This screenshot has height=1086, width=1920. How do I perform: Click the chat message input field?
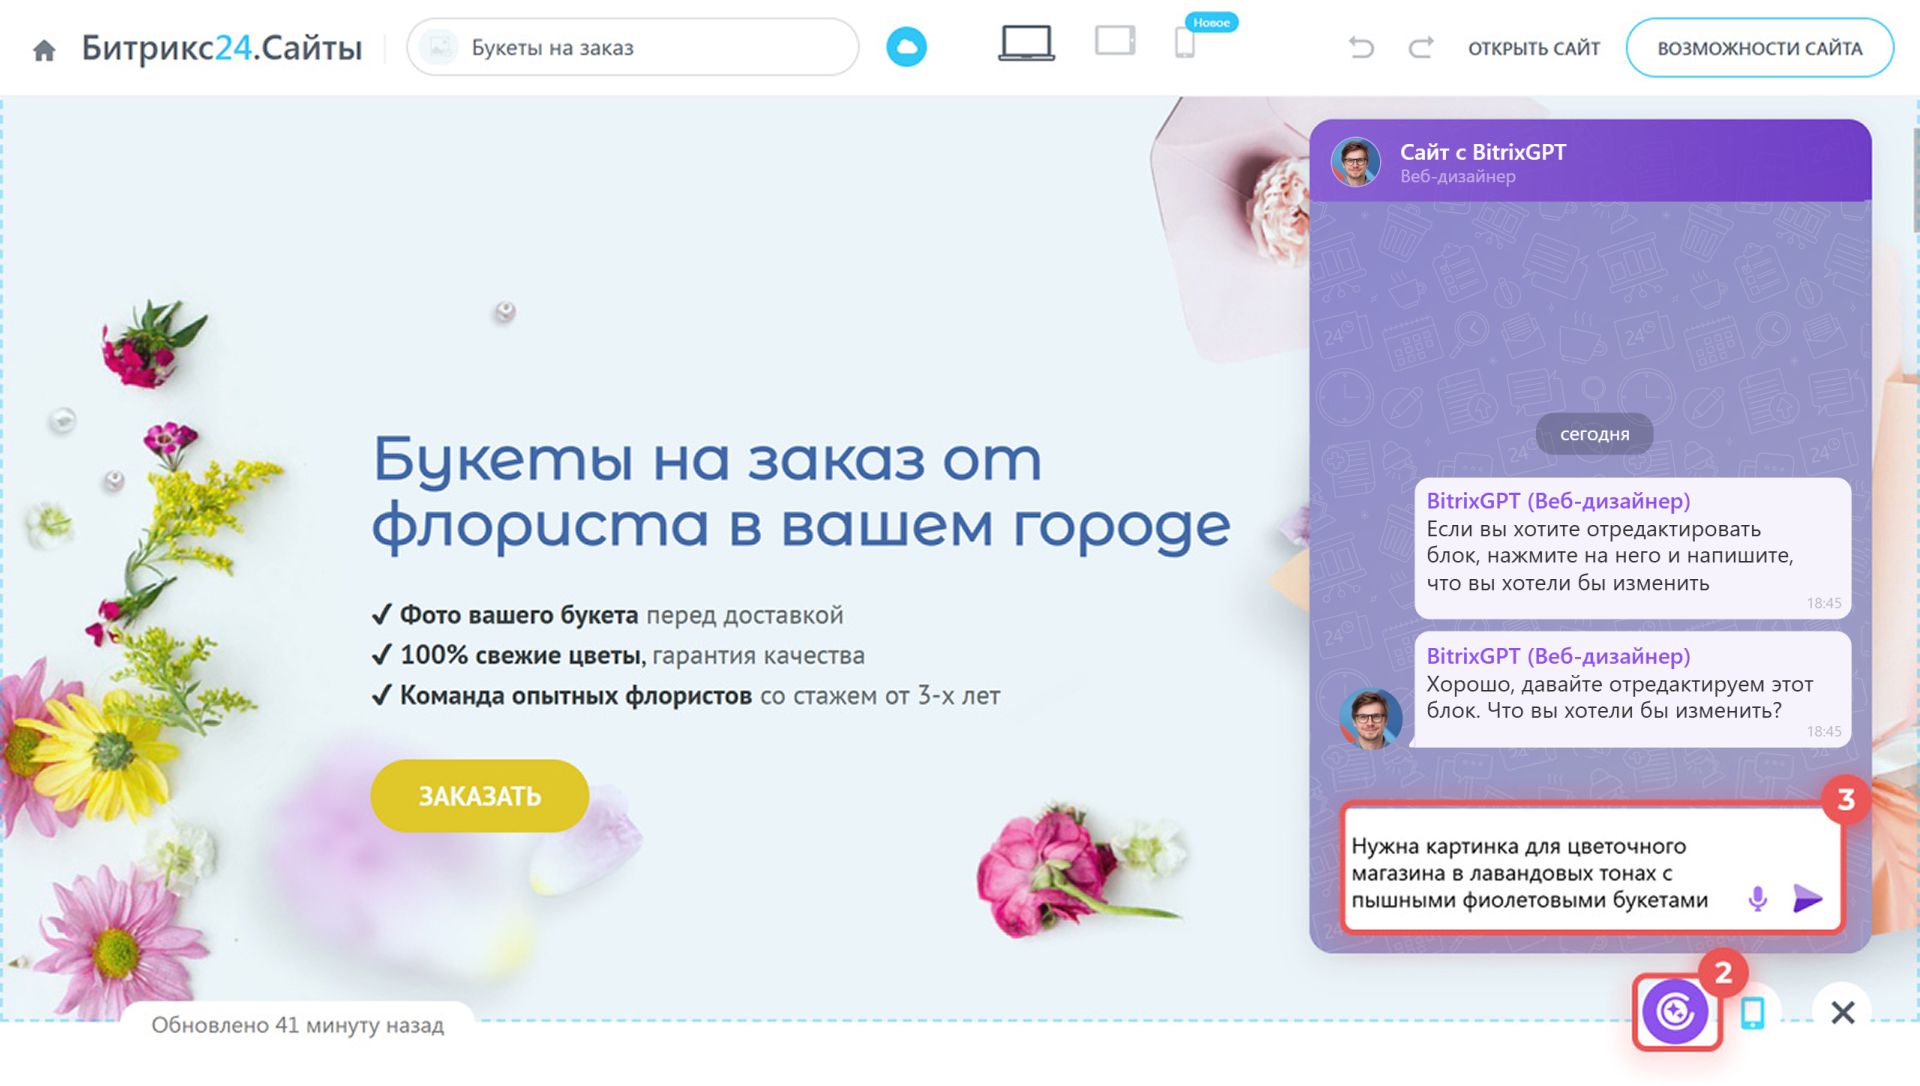click(x=1530, y=872)
